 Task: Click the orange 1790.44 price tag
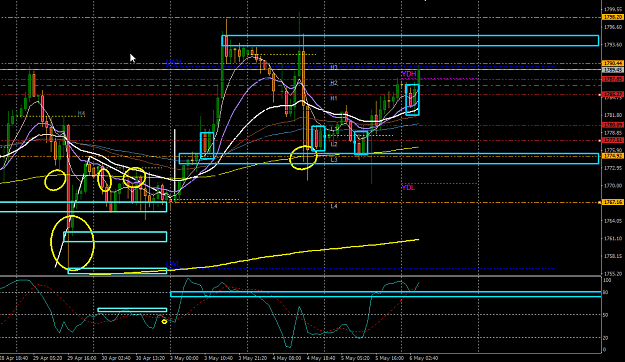[x=613, y=63]
